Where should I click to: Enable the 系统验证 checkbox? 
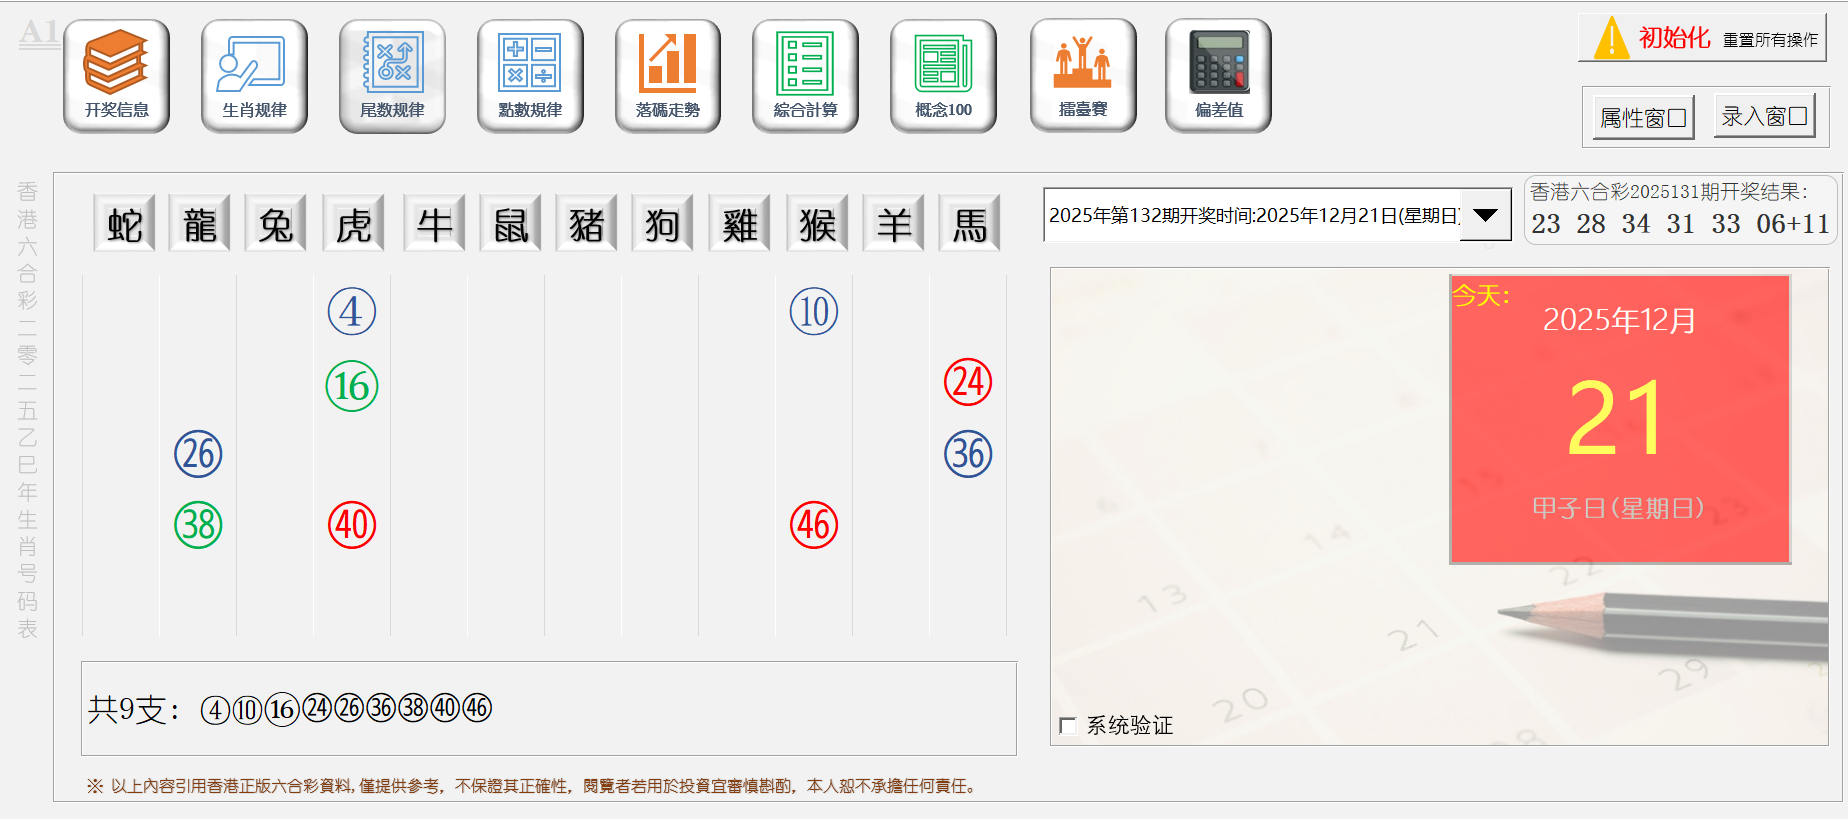point(1068,726)
